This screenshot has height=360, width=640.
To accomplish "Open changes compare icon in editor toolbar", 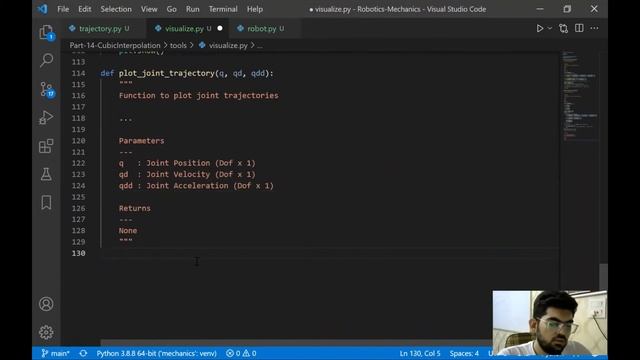I will [564, 28].
